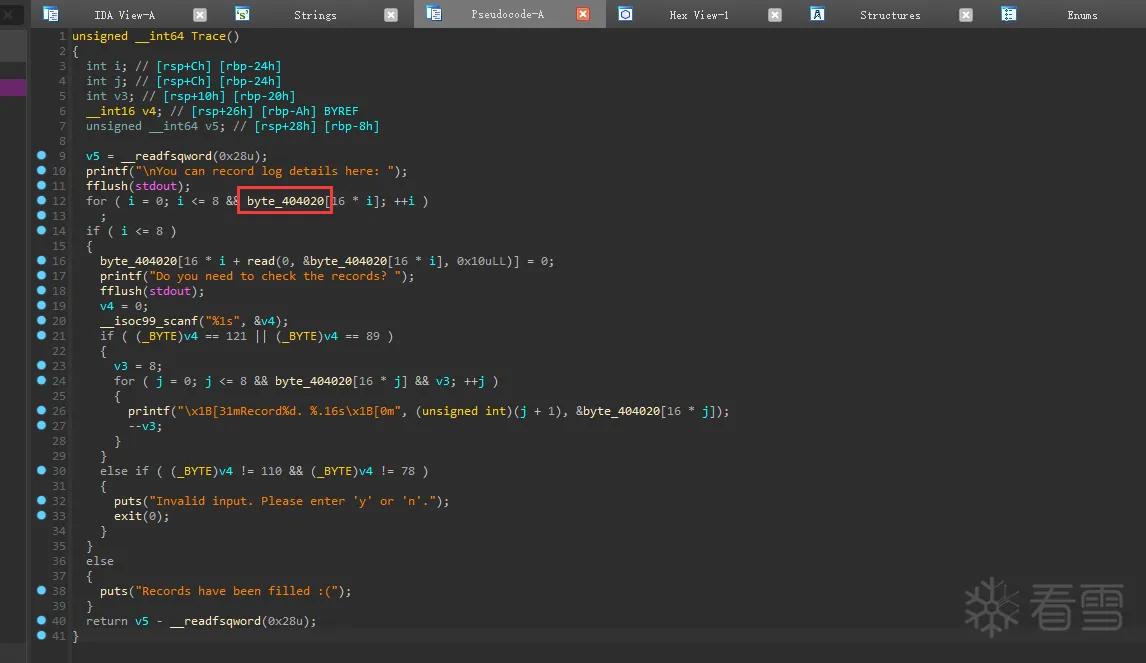Close the Pseudocode-A tab

pyautogui.click(x=583, y=15)
